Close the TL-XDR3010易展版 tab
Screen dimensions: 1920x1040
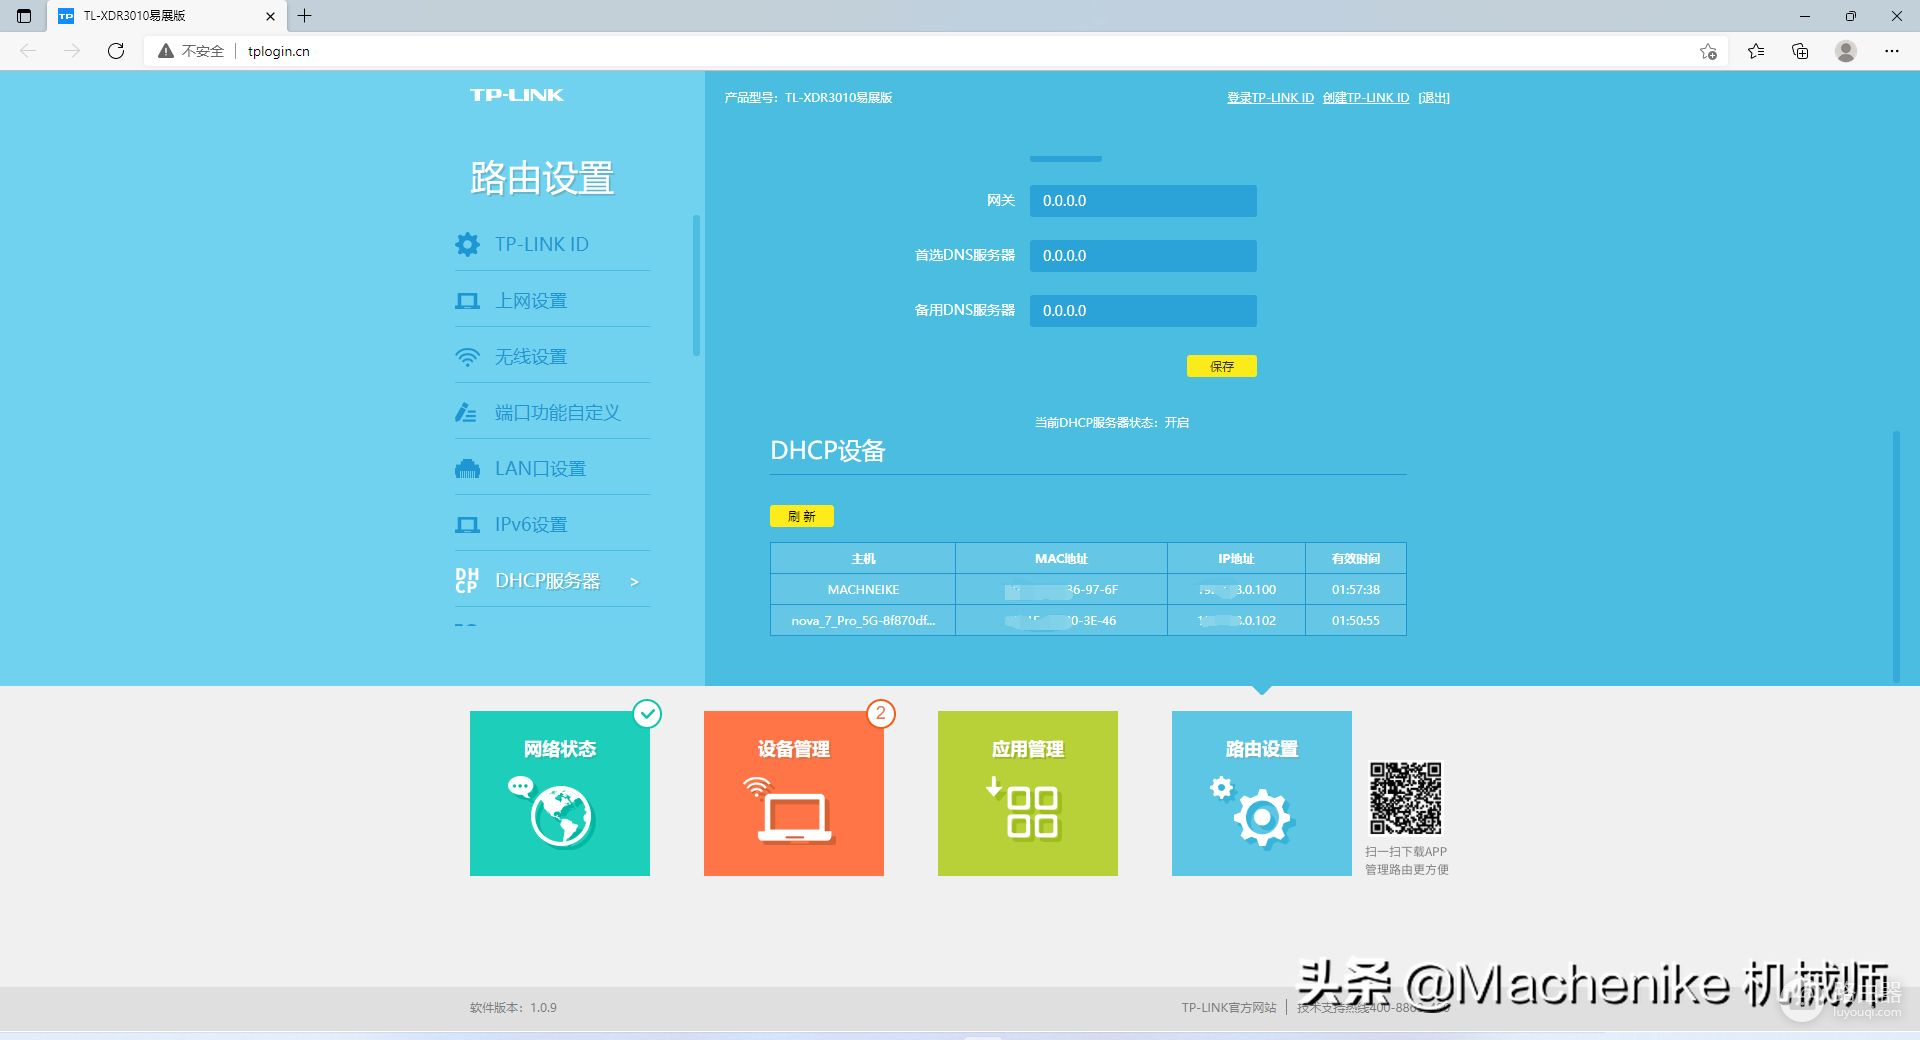tap(270, 16)
